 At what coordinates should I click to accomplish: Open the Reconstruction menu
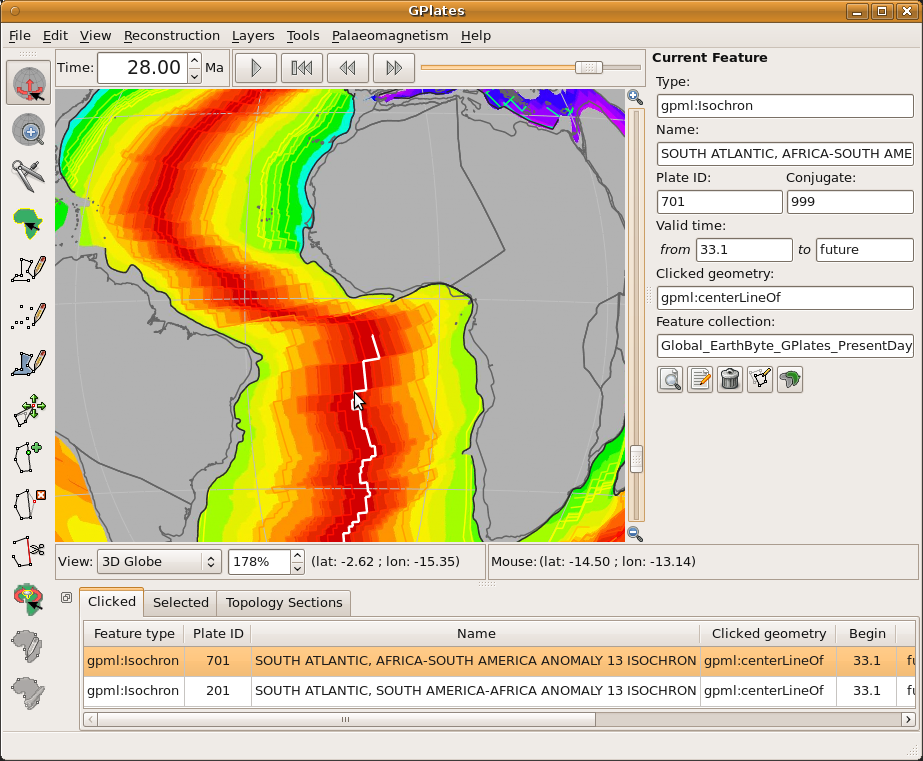[172, 36]
